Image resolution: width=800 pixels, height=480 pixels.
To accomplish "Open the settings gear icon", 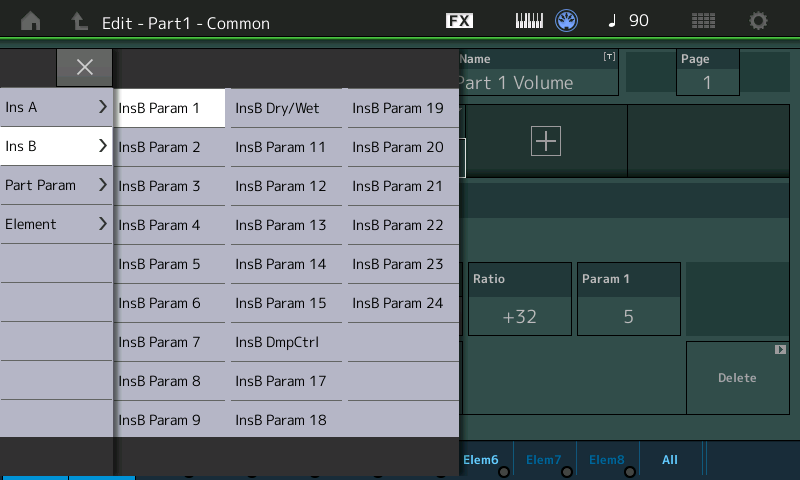I will [759, 21].
